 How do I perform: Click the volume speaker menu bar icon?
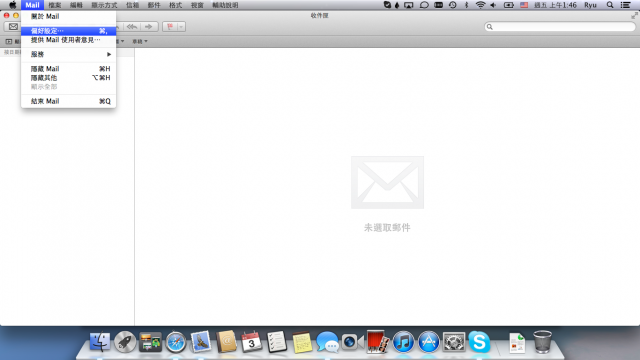point(493,5)
